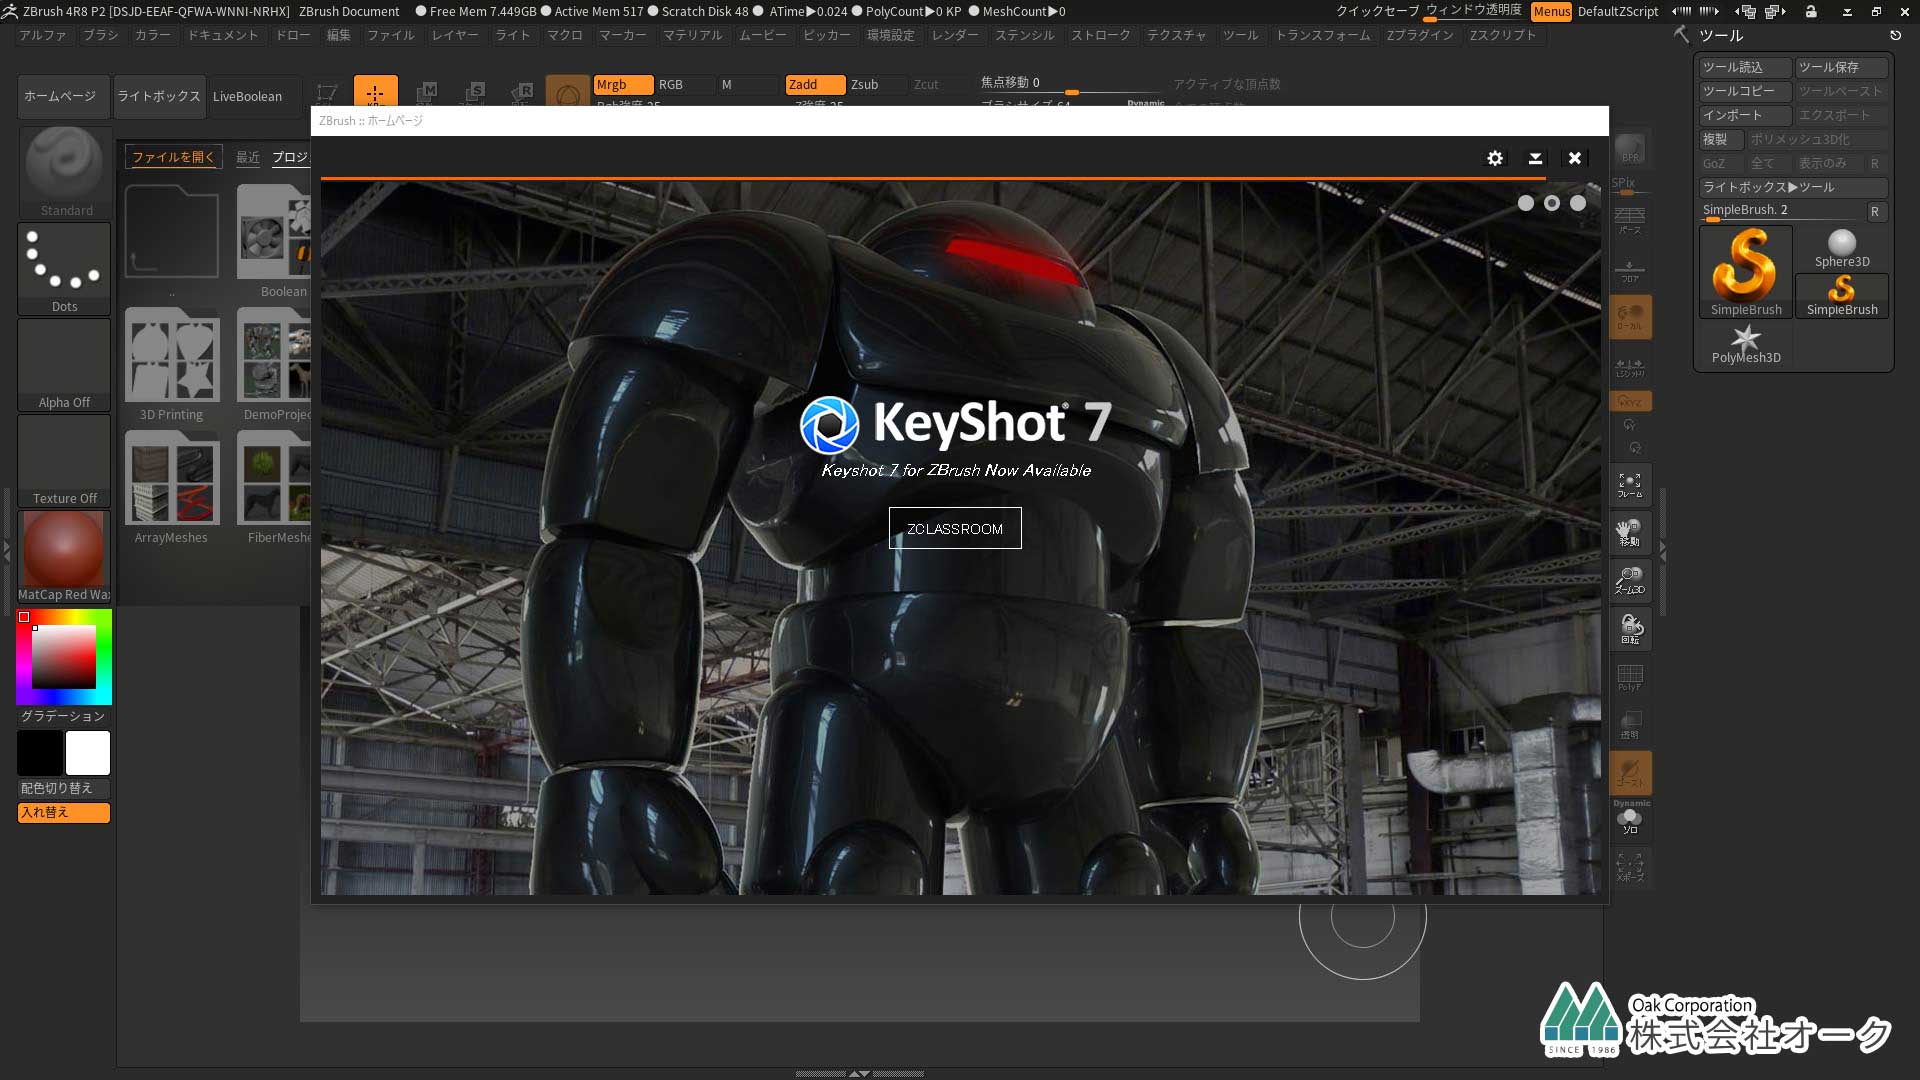Click the ライトボックス button
Viewport: 1920px width, 1080px height.
(159, 96)
